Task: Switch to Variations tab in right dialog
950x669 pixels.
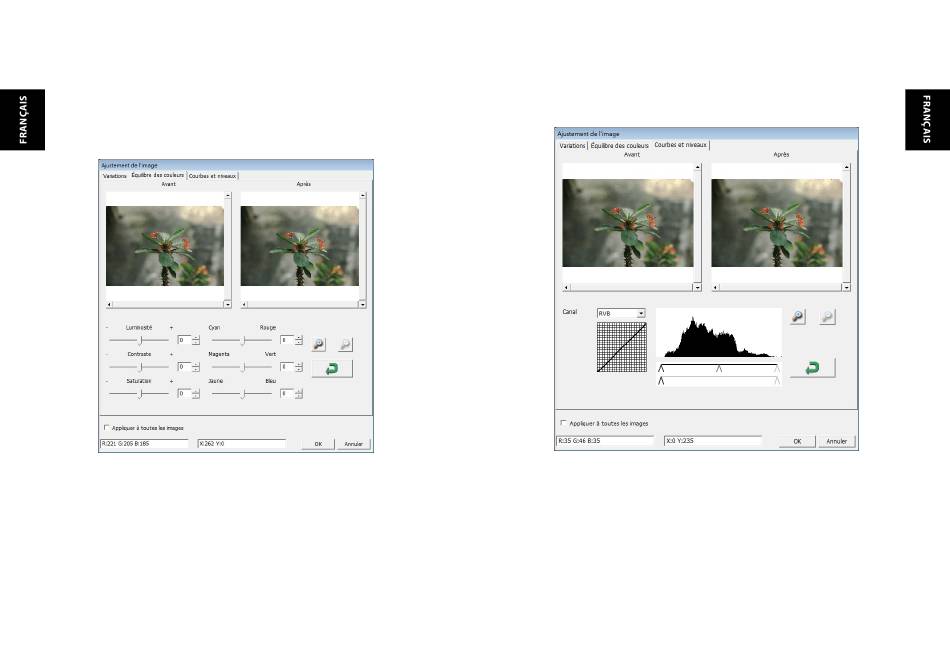Action: click(572, 145)
